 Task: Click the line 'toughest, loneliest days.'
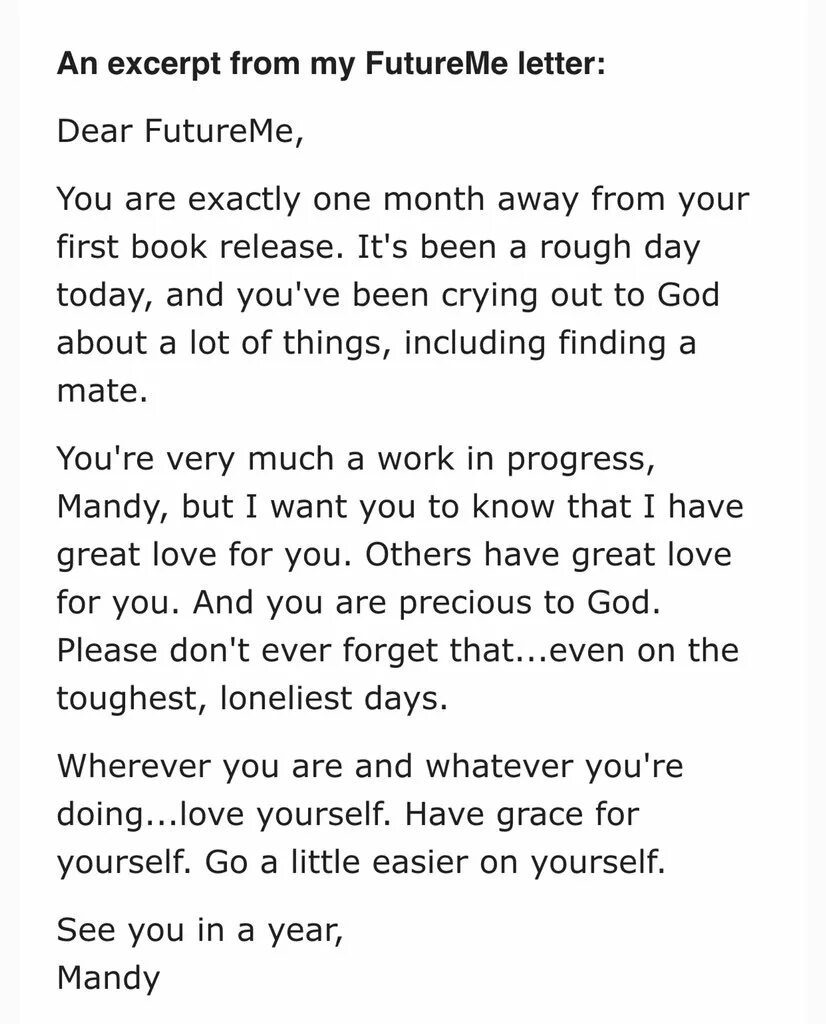(252, 699)
